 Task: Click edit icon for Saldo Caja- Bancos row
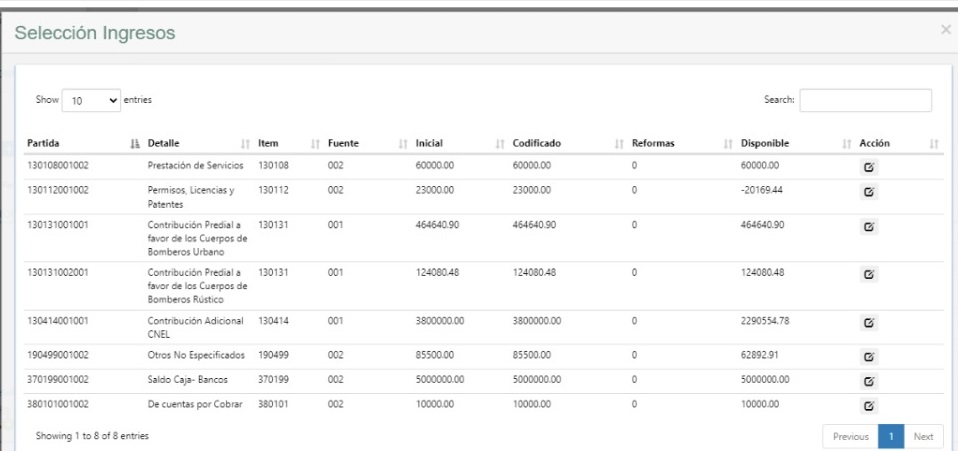tap(869, 381)
